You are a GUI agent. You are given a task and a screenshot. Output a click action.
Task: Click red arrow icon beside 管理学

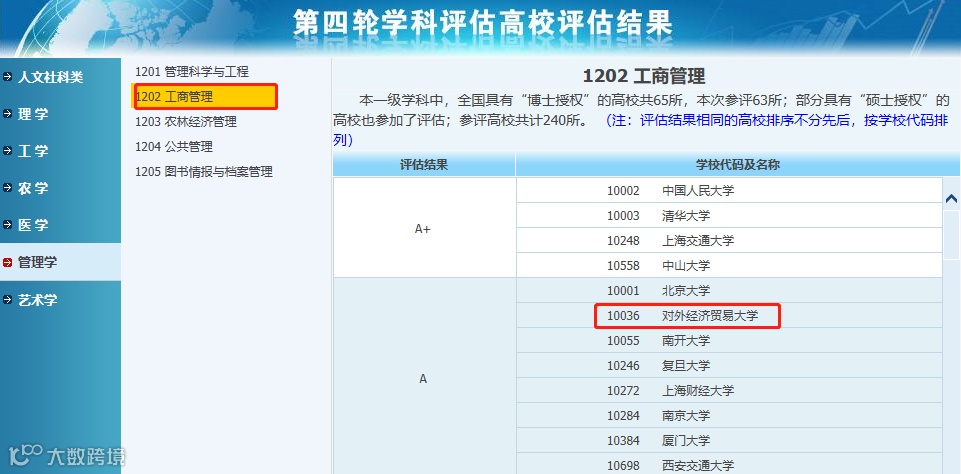7,262
